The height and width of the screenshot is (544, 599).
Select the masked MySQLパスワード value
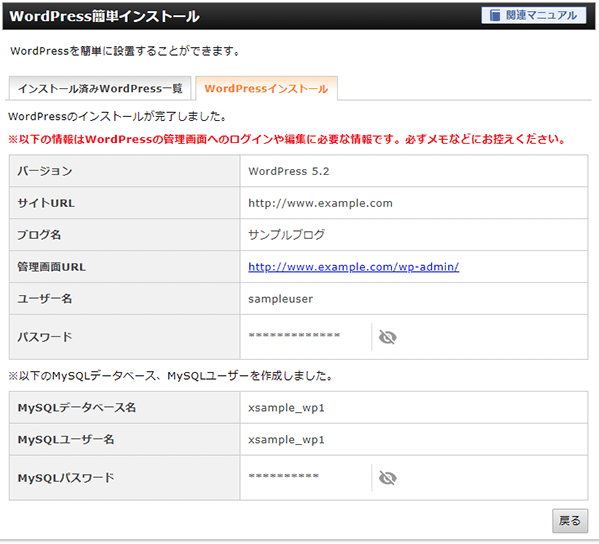point(283,476)
